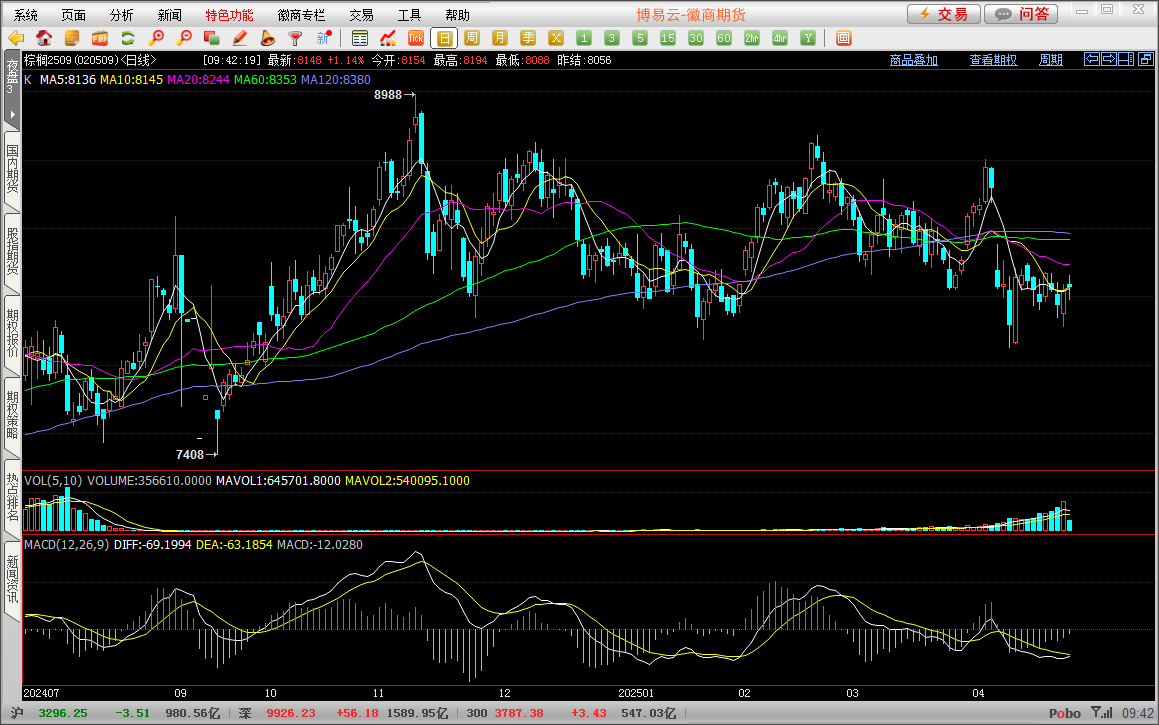Viewport: 1159px width, 725px height.
Task: Click the funnel filter icon
Action: click(295, 38)
